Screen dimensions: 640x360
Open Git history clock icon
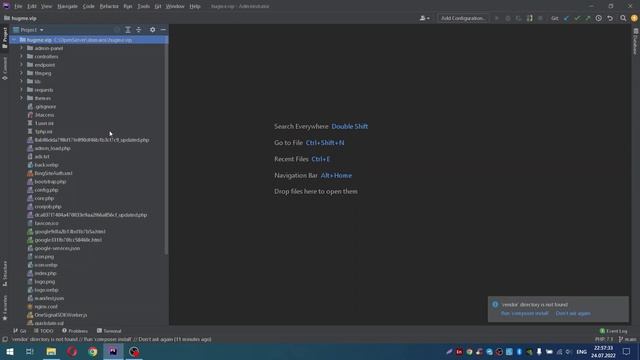coord(599,18)
